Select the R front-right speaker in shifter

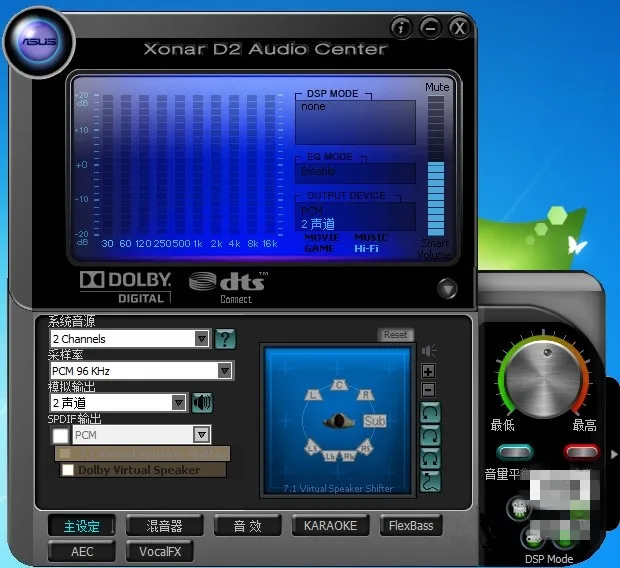(366, 395)
